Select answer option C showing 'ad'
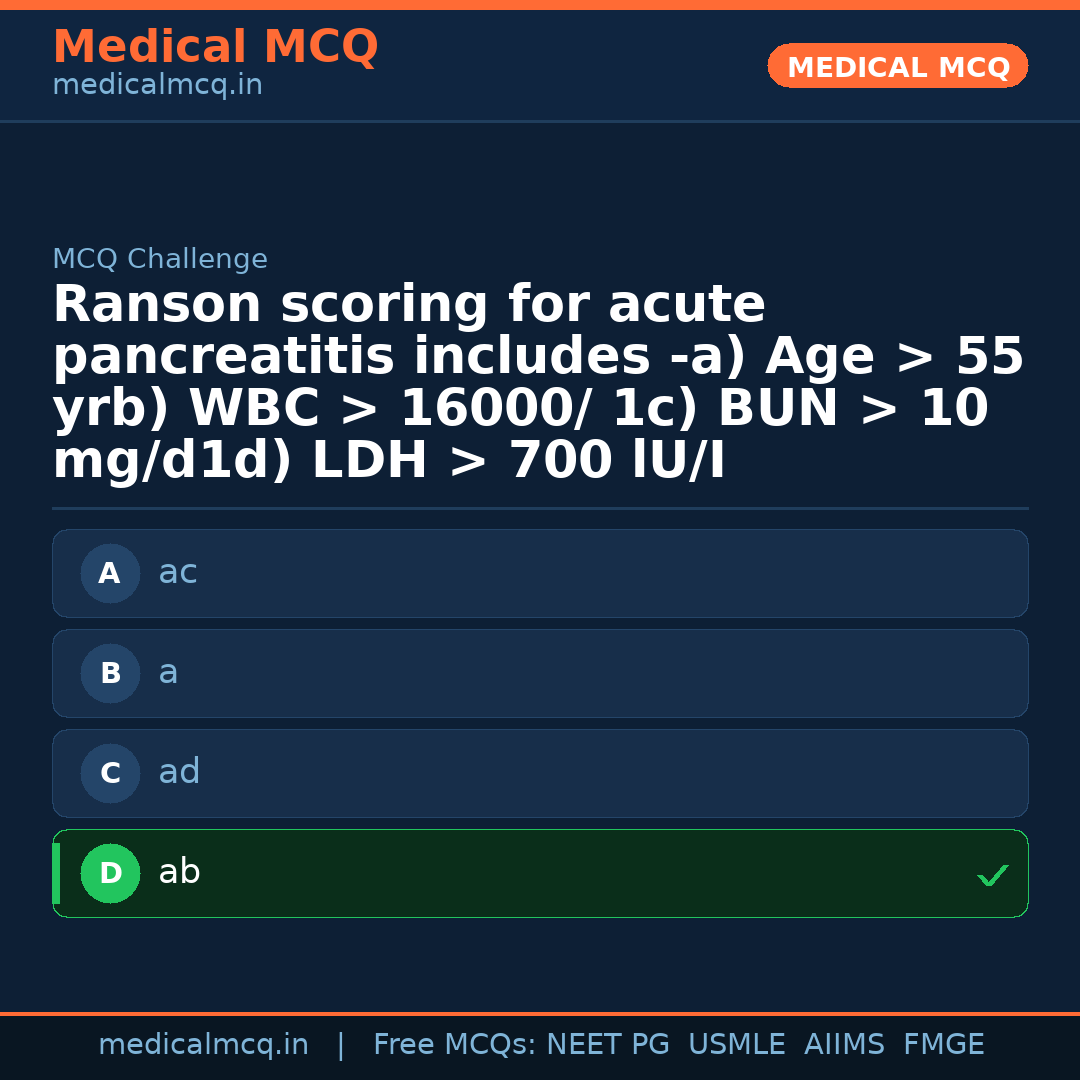The image size is (1080, 1080). 540,773
